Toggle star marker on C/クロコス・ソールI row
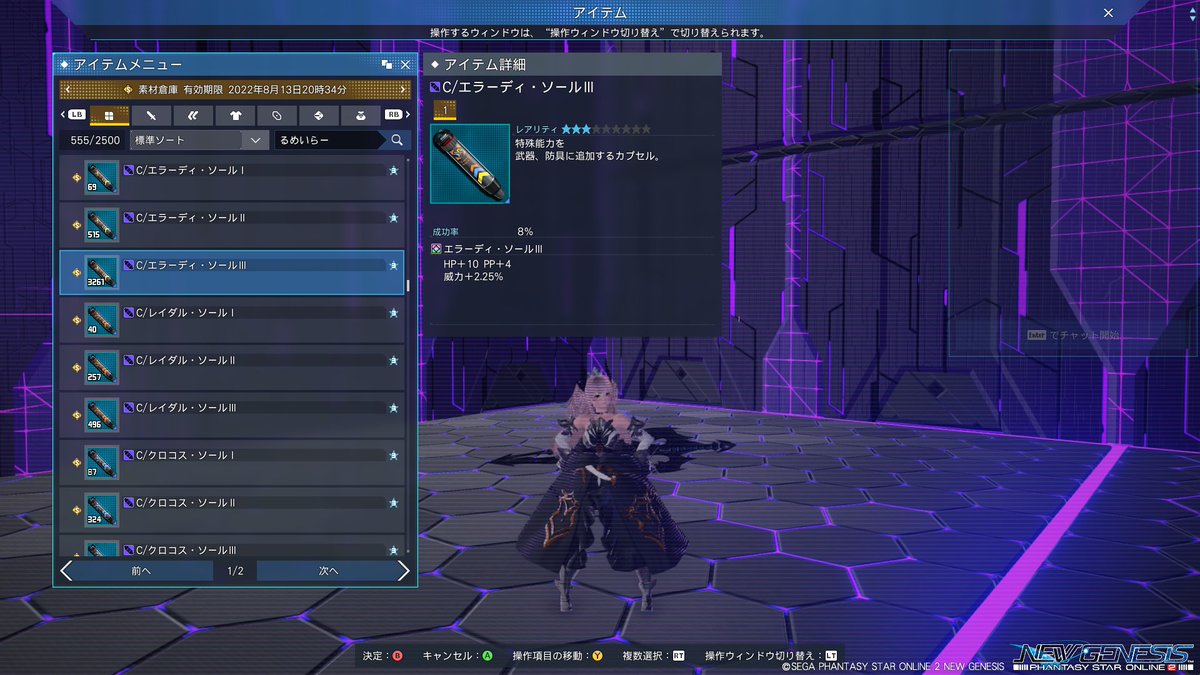The image size is (1200, 675). 394,456
